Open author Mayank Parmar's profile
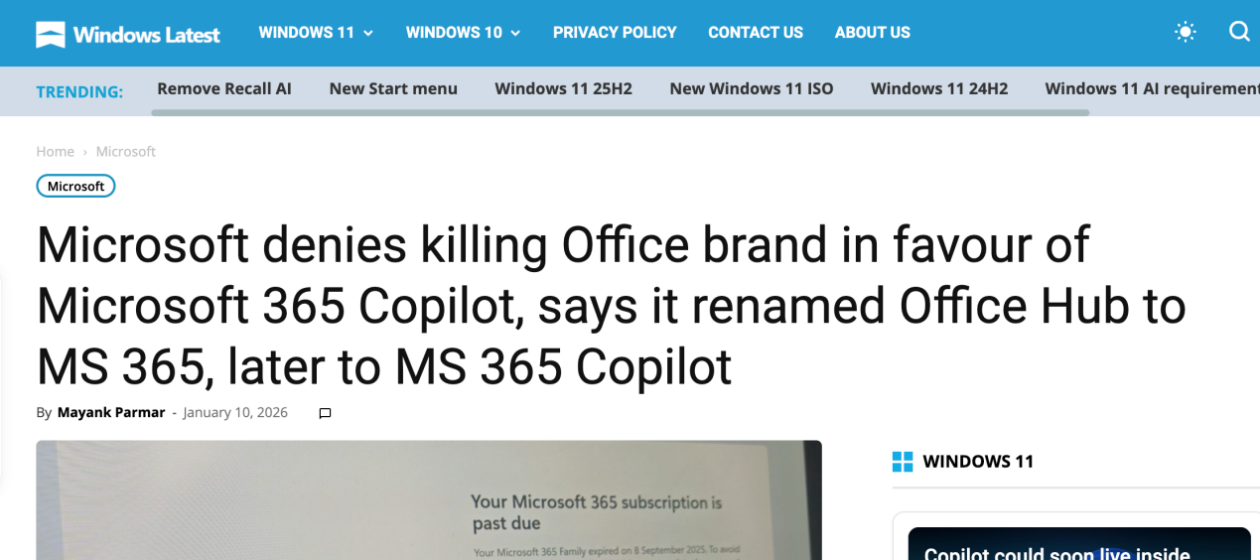This screenshot has width=1260, height=560. point(111,412)
